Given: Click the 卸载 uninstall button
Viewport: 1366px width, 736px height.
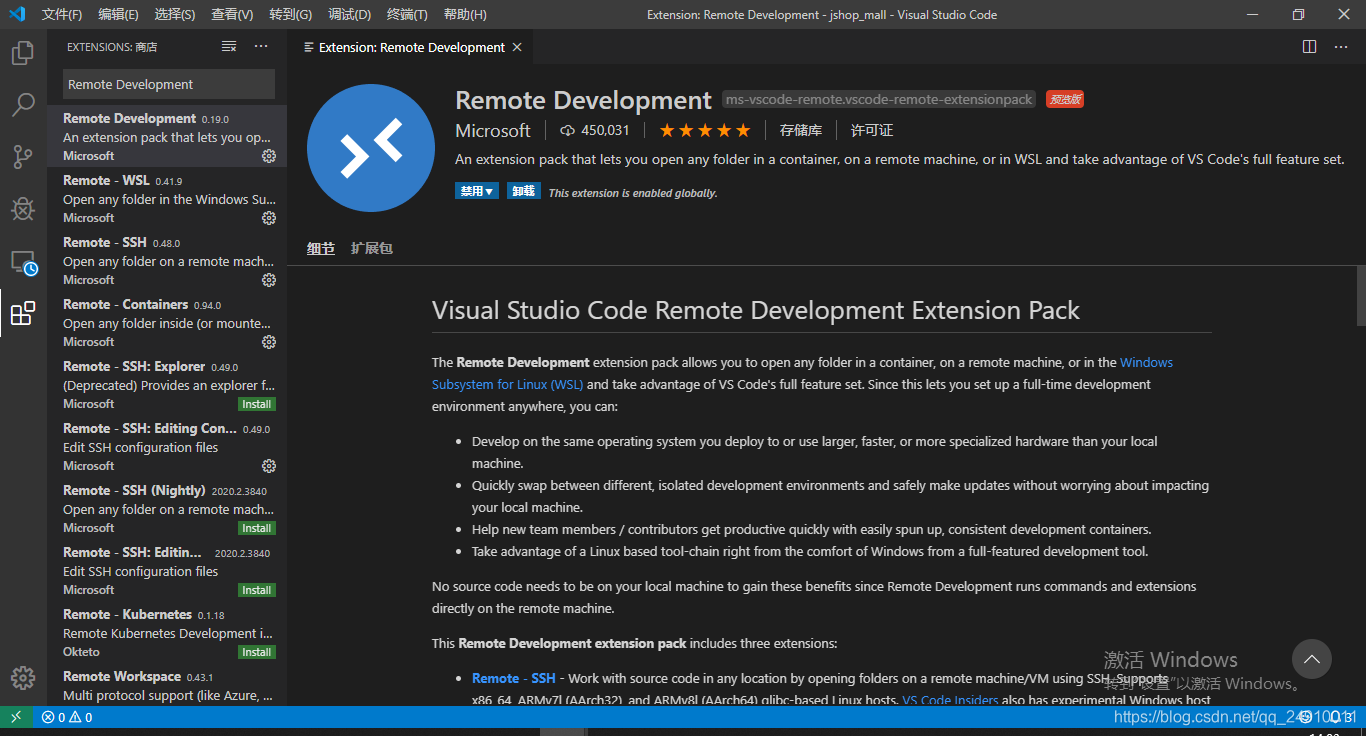Looking at the screenshot, I should (523, 191).
